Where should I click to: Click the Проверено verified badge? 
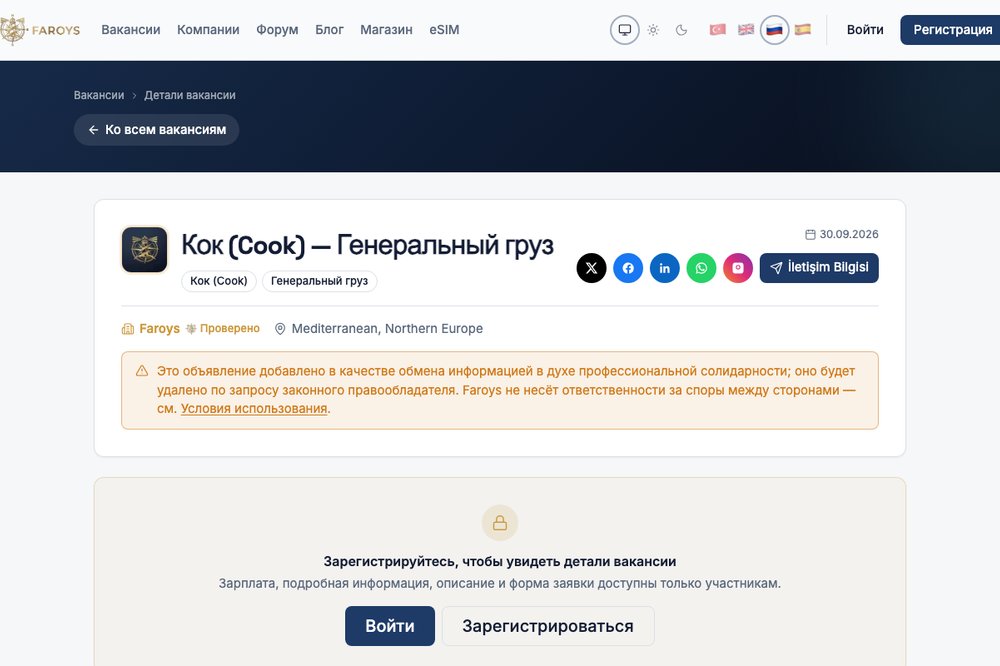point(223,329)
